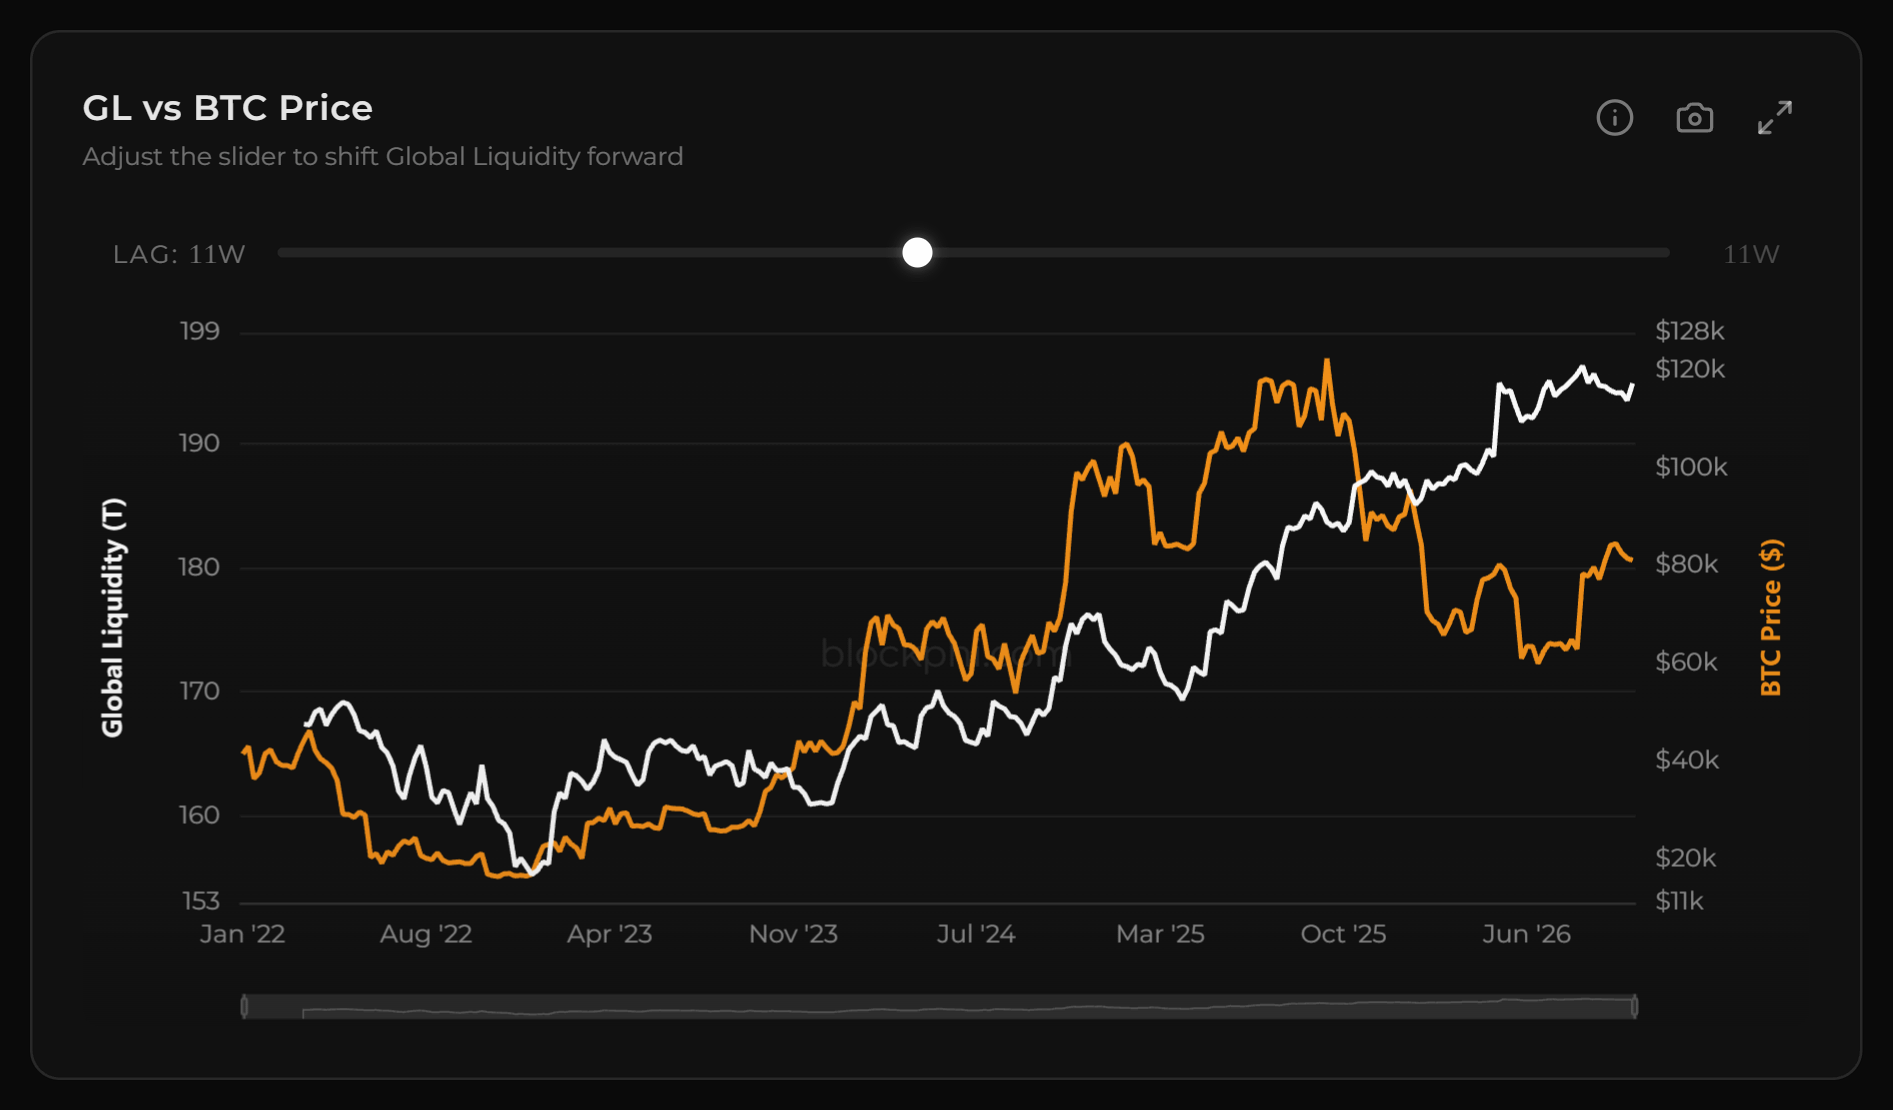Click the slider instruction subtitle text
1893x1110 pixels.
pyautogui.click(x=383, y=157)
